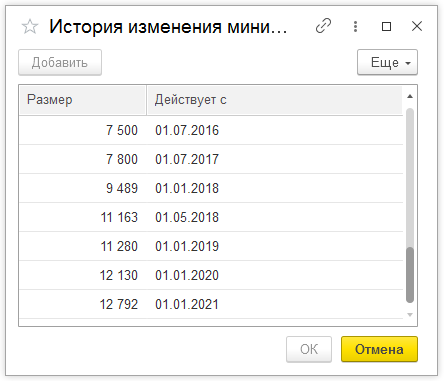Click the Добавить button
444x381 pixels.
tap(60, 62)
